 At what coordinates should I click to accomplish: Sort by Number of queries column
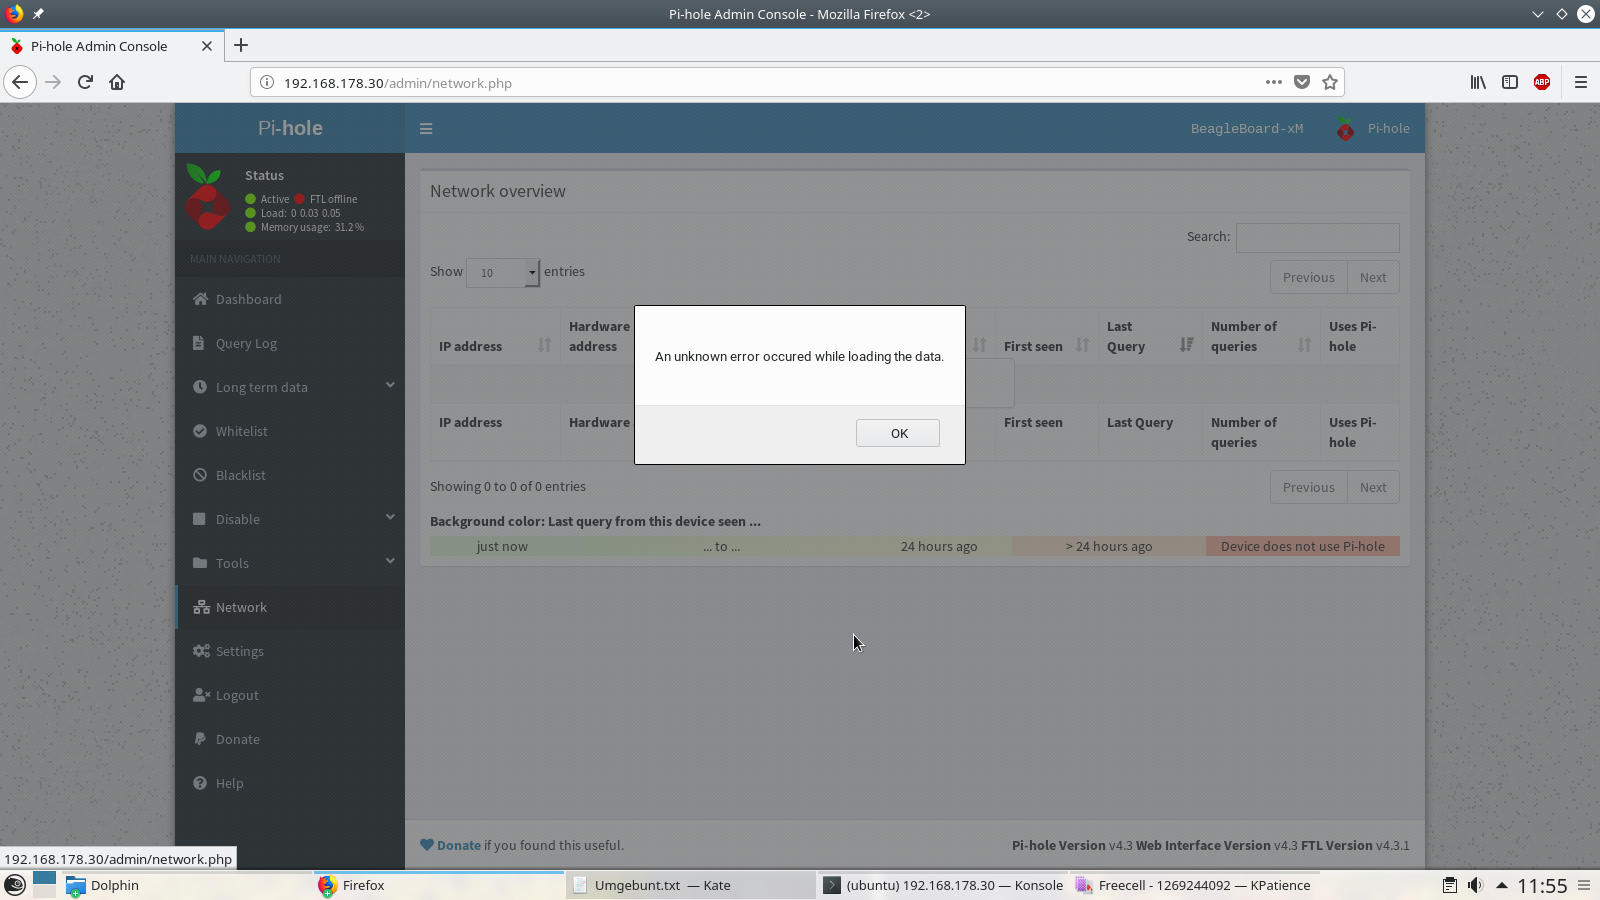tap(1261, 337)
